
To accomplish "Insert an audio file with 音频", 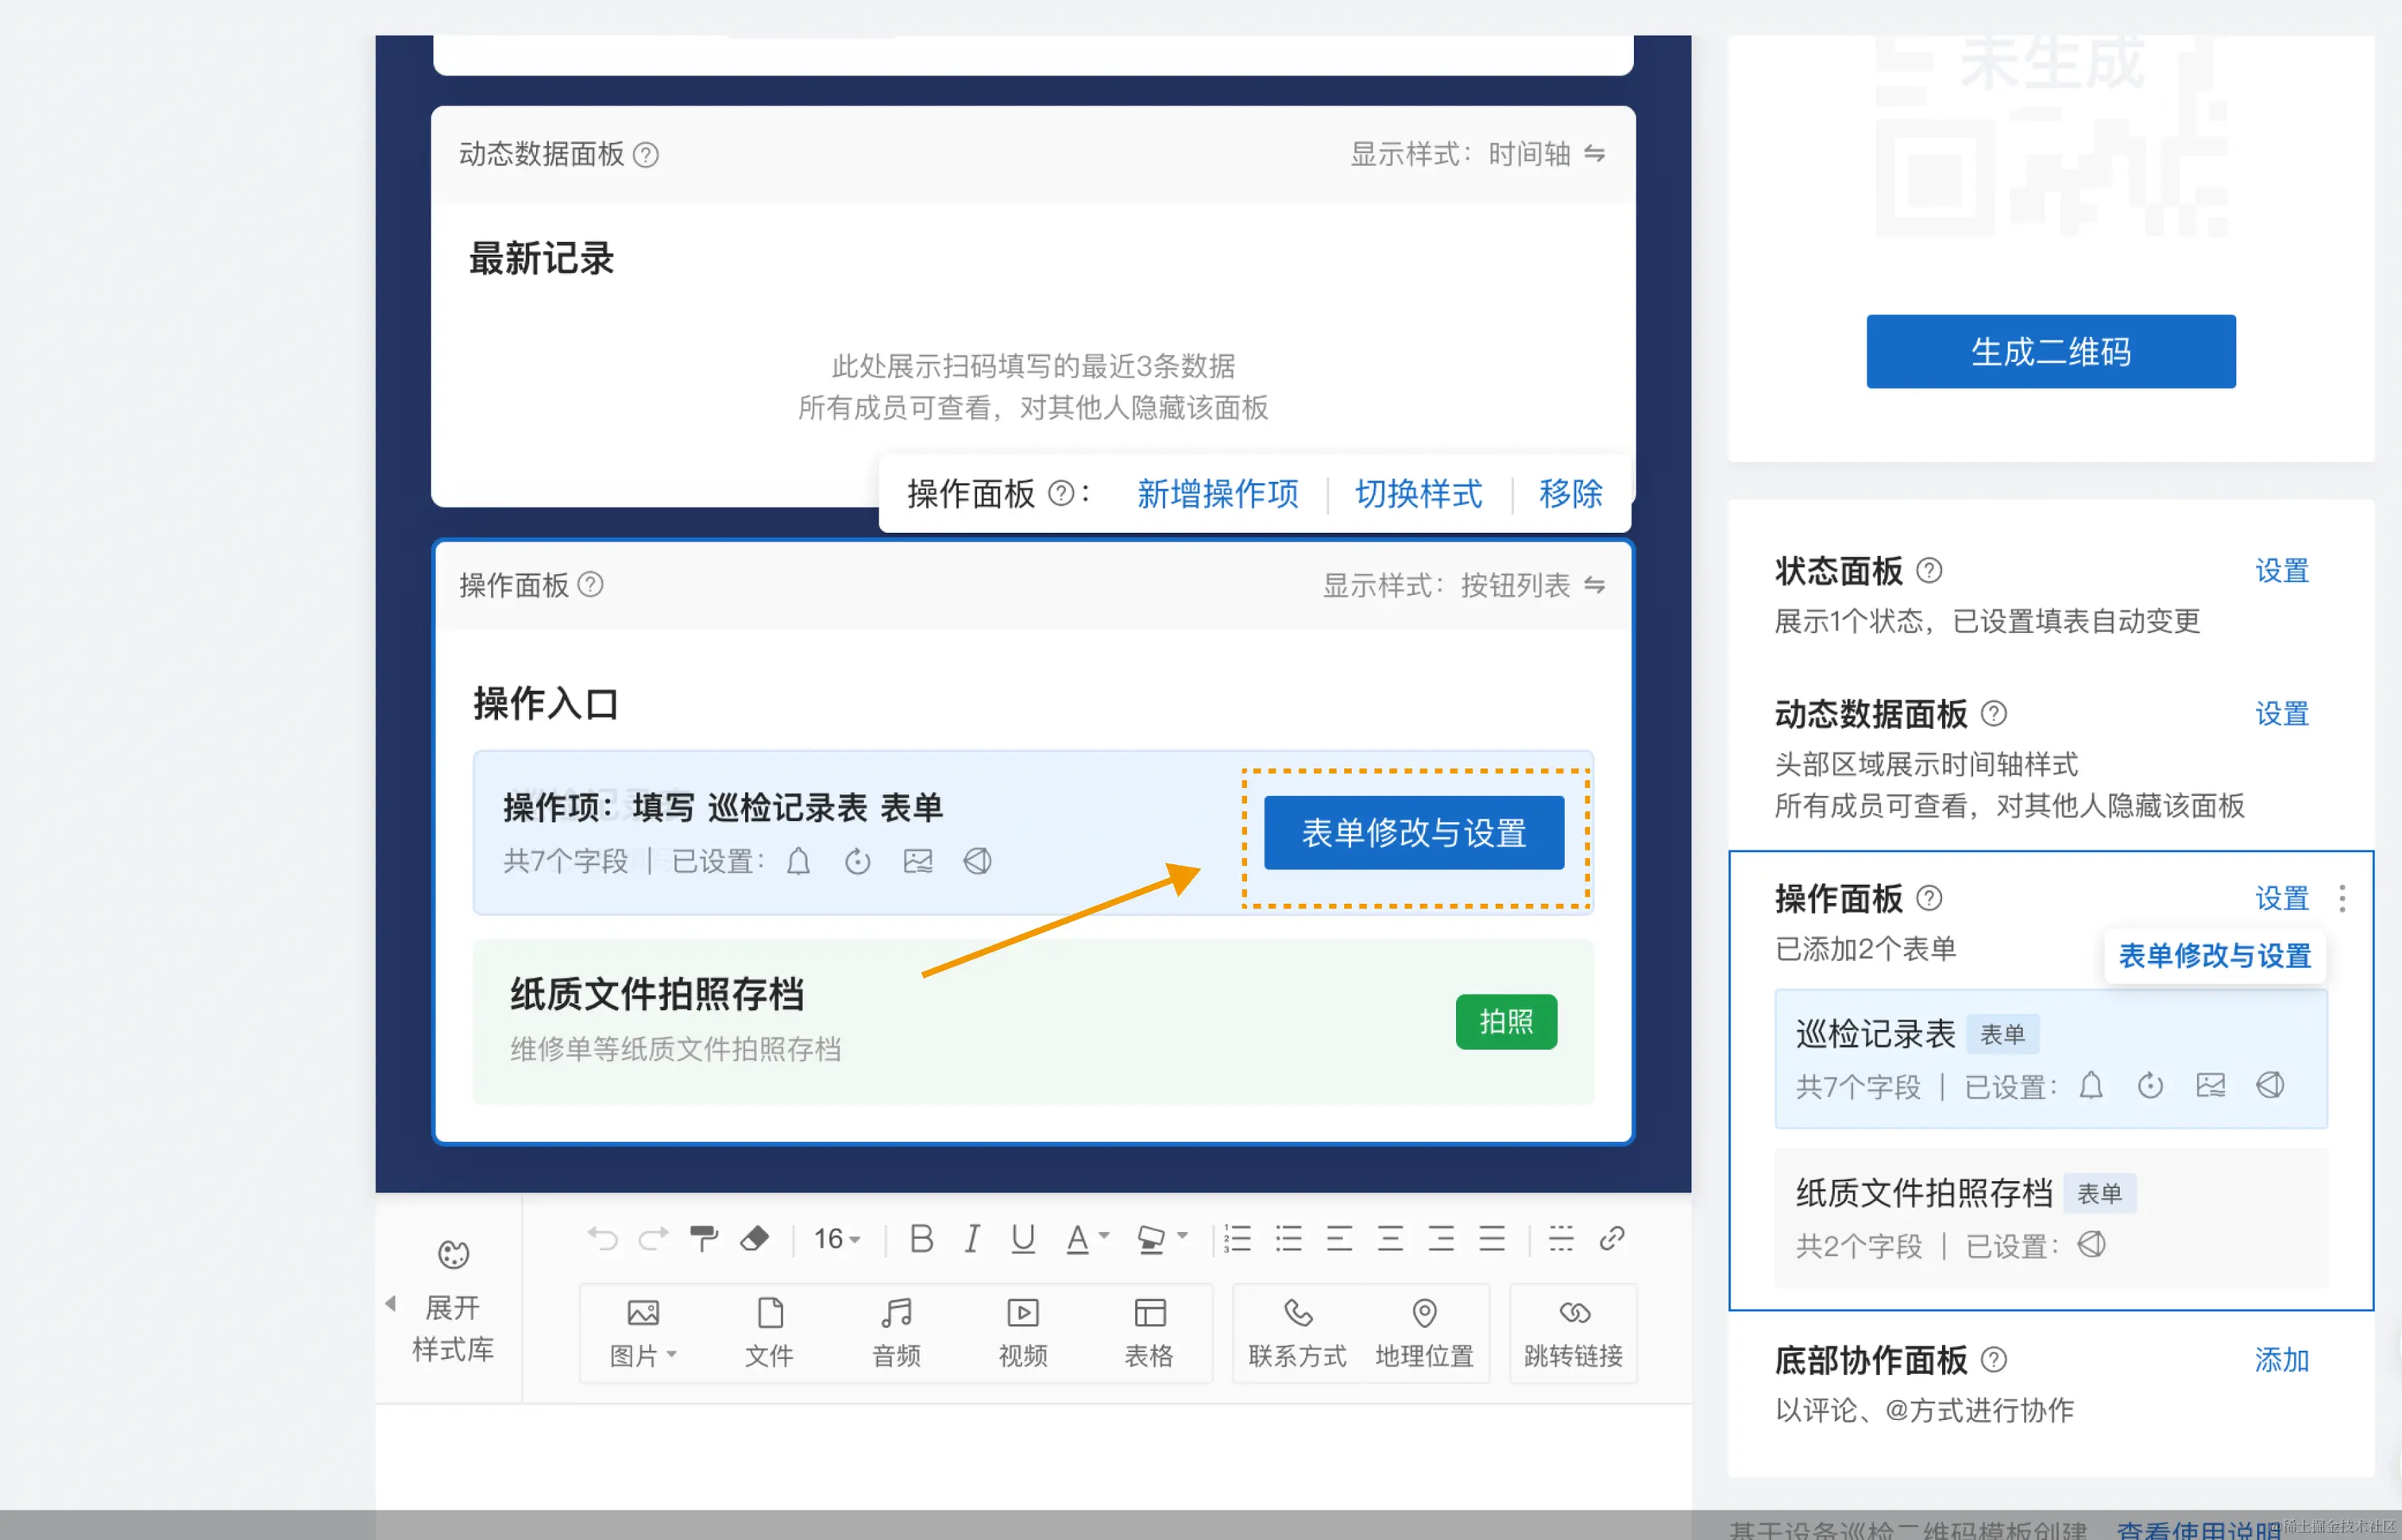I will [x=896, y=1332].
